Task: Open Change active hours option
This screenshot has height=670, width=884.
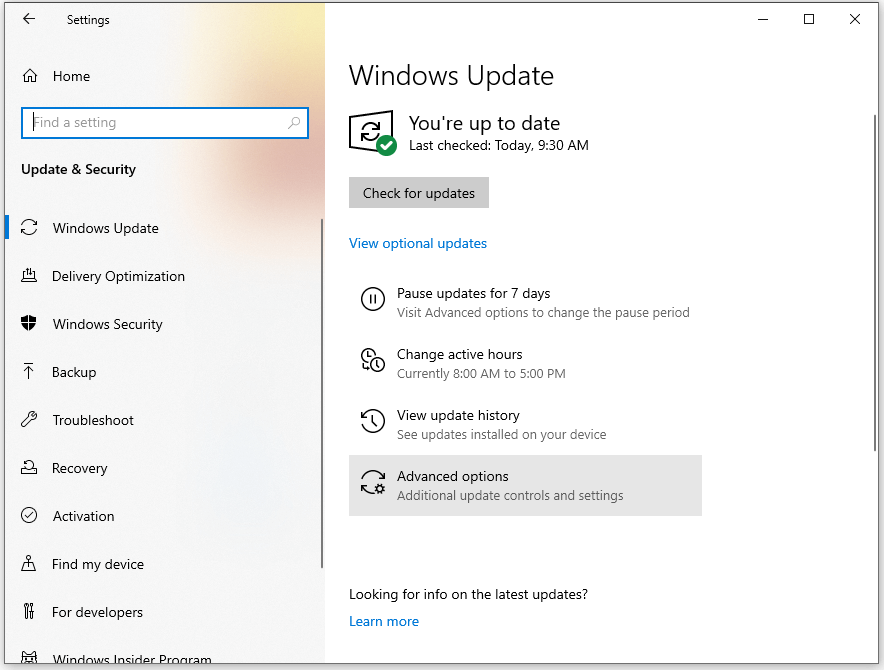Action: pyautogui.click(x=525, y=364)
